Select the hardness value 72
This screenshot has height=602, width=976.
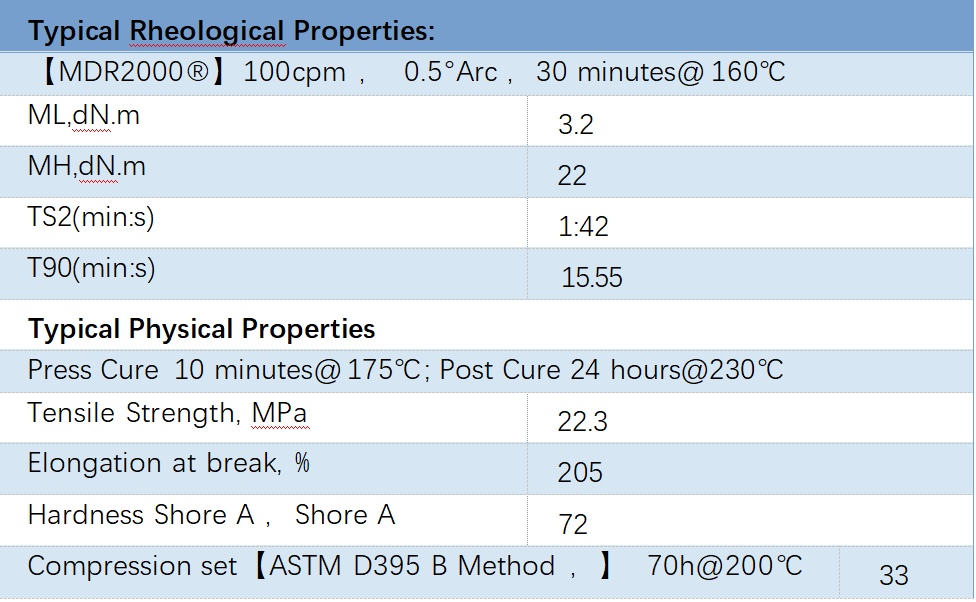pyautogui.click(x=573, y=525)
